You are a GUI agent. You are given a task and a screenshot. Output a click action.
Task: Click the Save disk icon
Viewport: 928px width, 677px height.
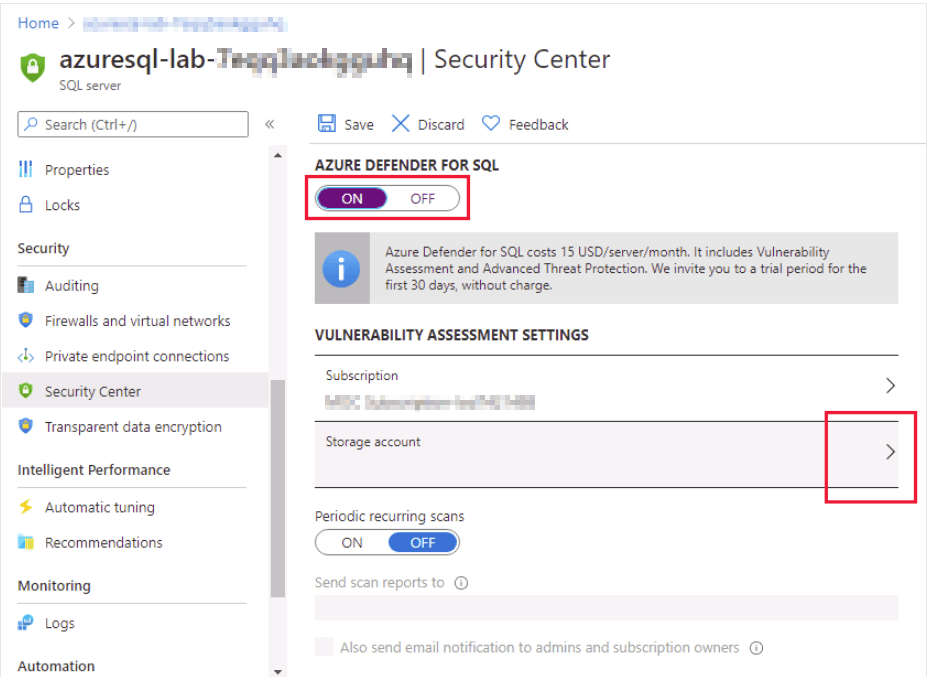[x=327, y=124]
